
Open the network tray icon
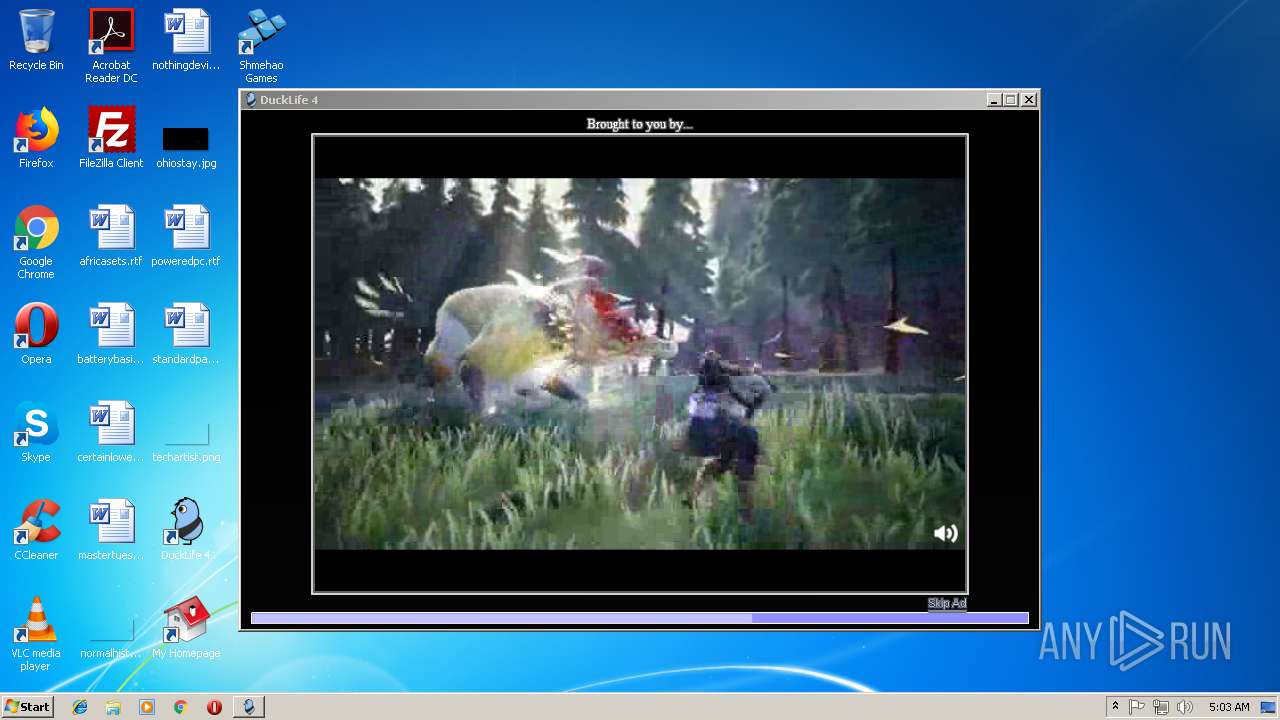coord(1161,707)
